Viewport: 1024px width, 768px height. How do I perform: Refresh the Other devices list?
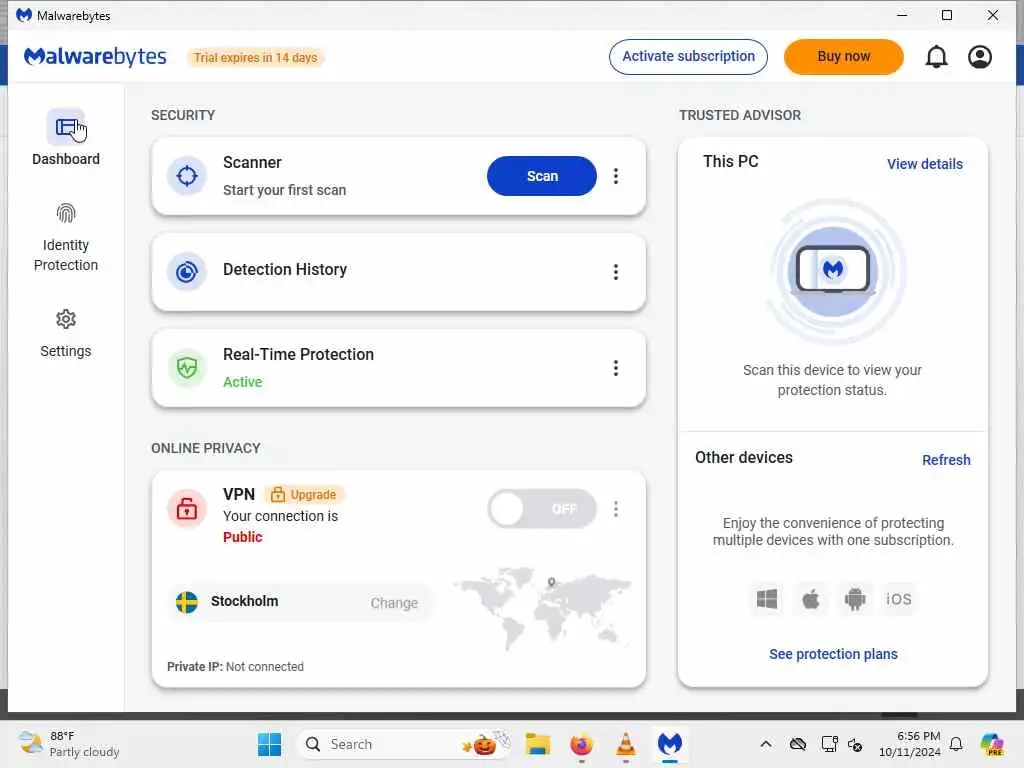[946, 460]
